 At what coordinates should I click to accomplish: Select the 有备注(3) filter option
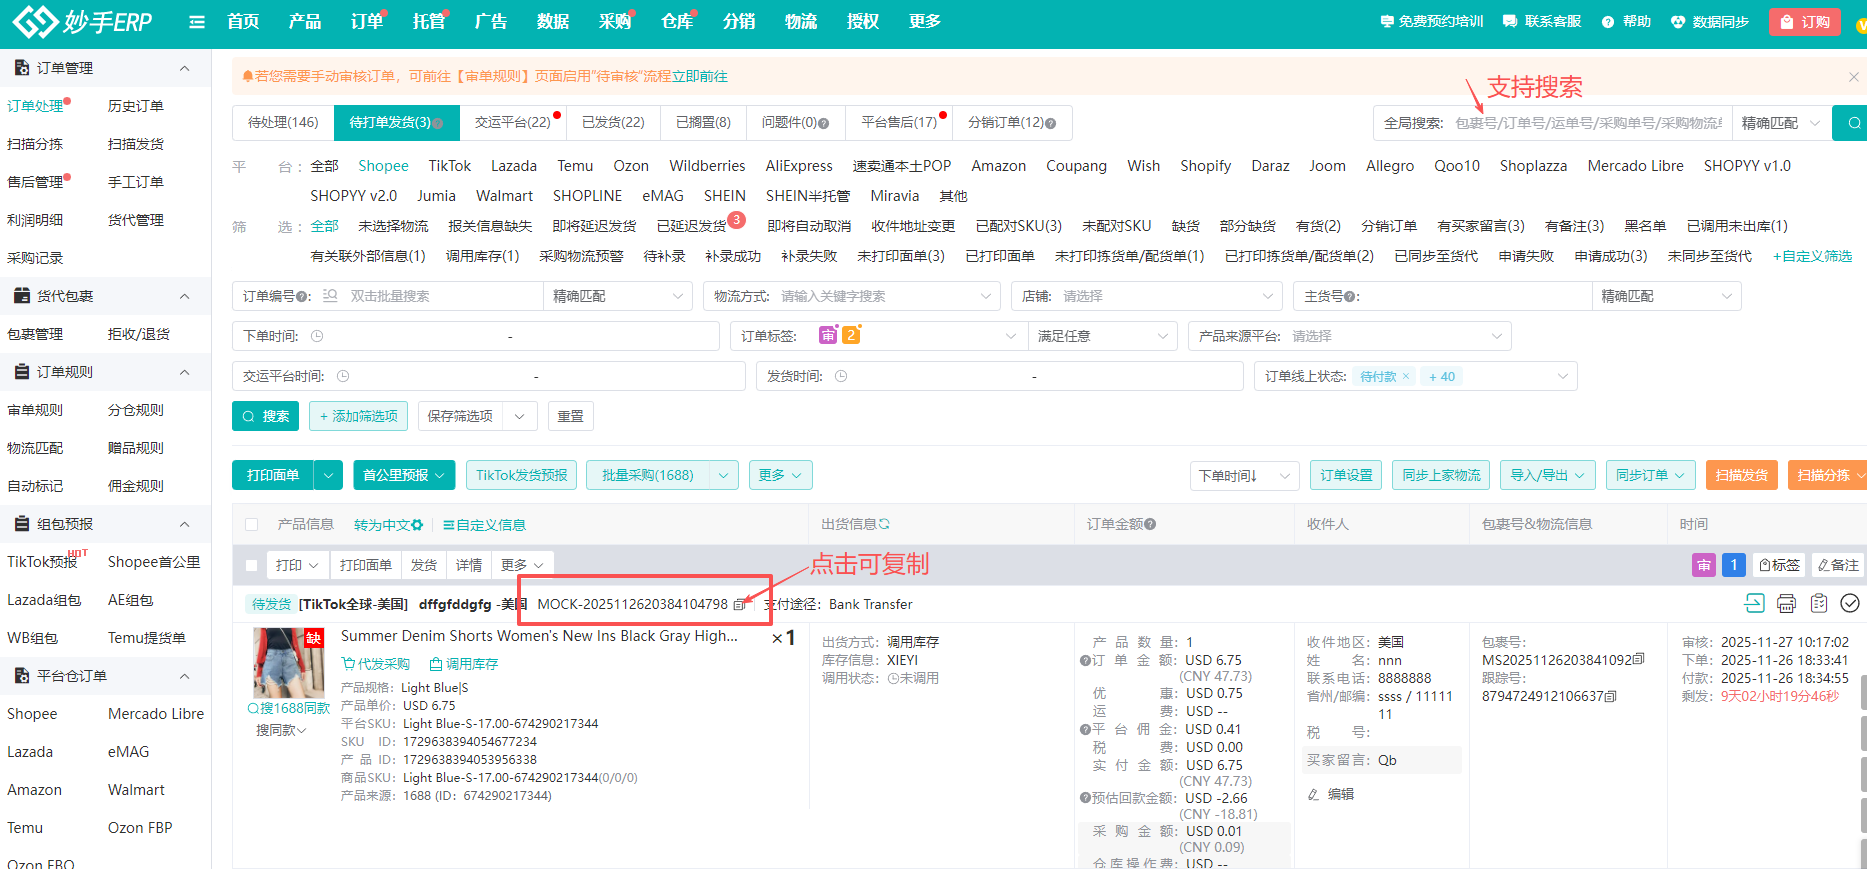(x=1575, y=226)
